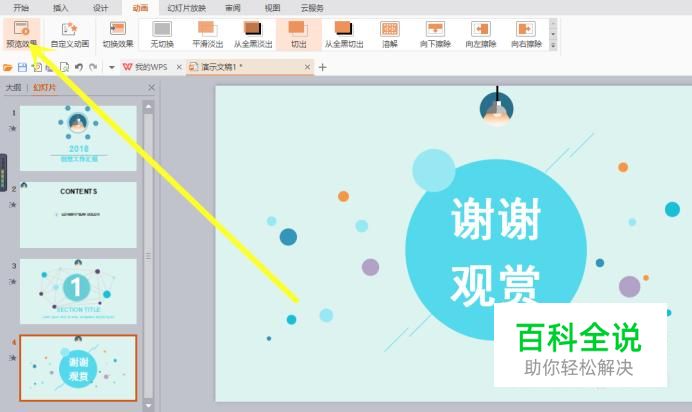
Task: Click the undo arrow icon
Action: pyautogui.click(x=79, y=67)
